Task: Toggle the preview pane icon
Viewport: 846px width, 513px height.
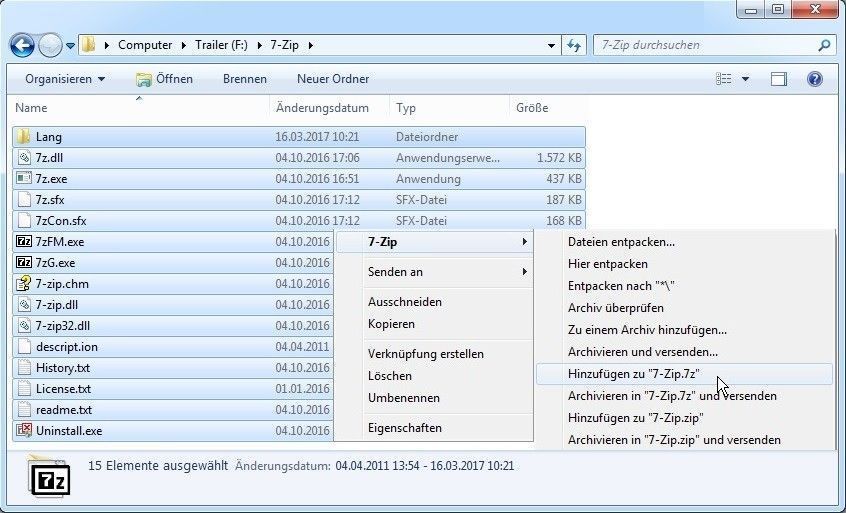Action: pyautogui.click(x=779, y=79)
